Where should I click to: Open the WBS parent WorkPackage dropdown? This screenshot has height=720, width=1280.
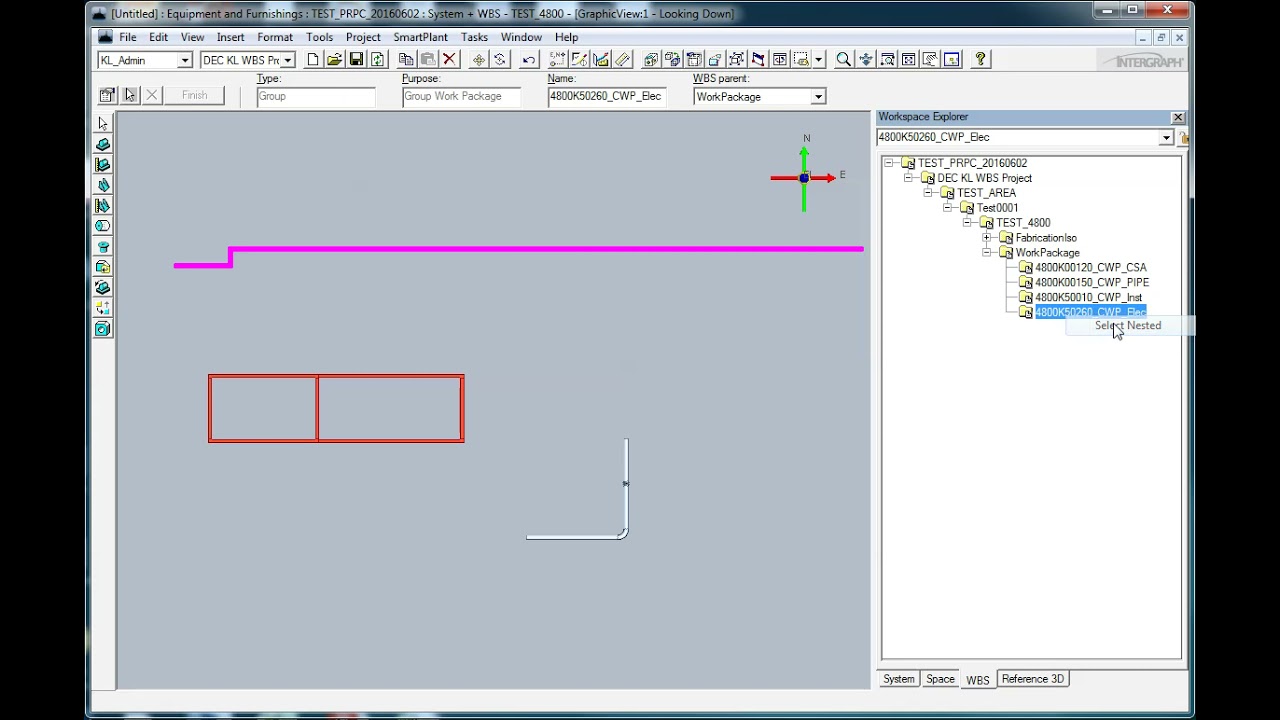click(x=818, y=97)
